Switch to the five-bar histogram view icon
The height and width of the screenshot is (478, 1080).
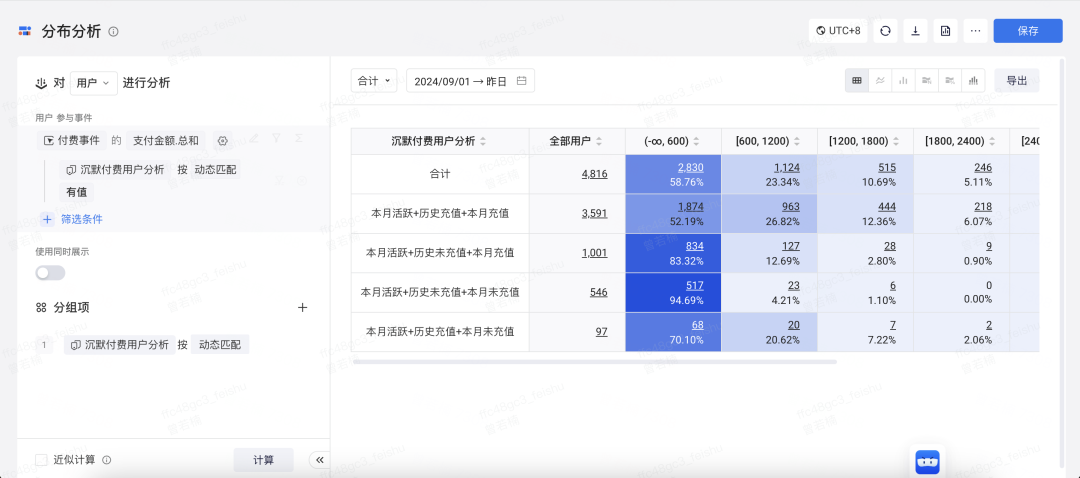[973, 81]
